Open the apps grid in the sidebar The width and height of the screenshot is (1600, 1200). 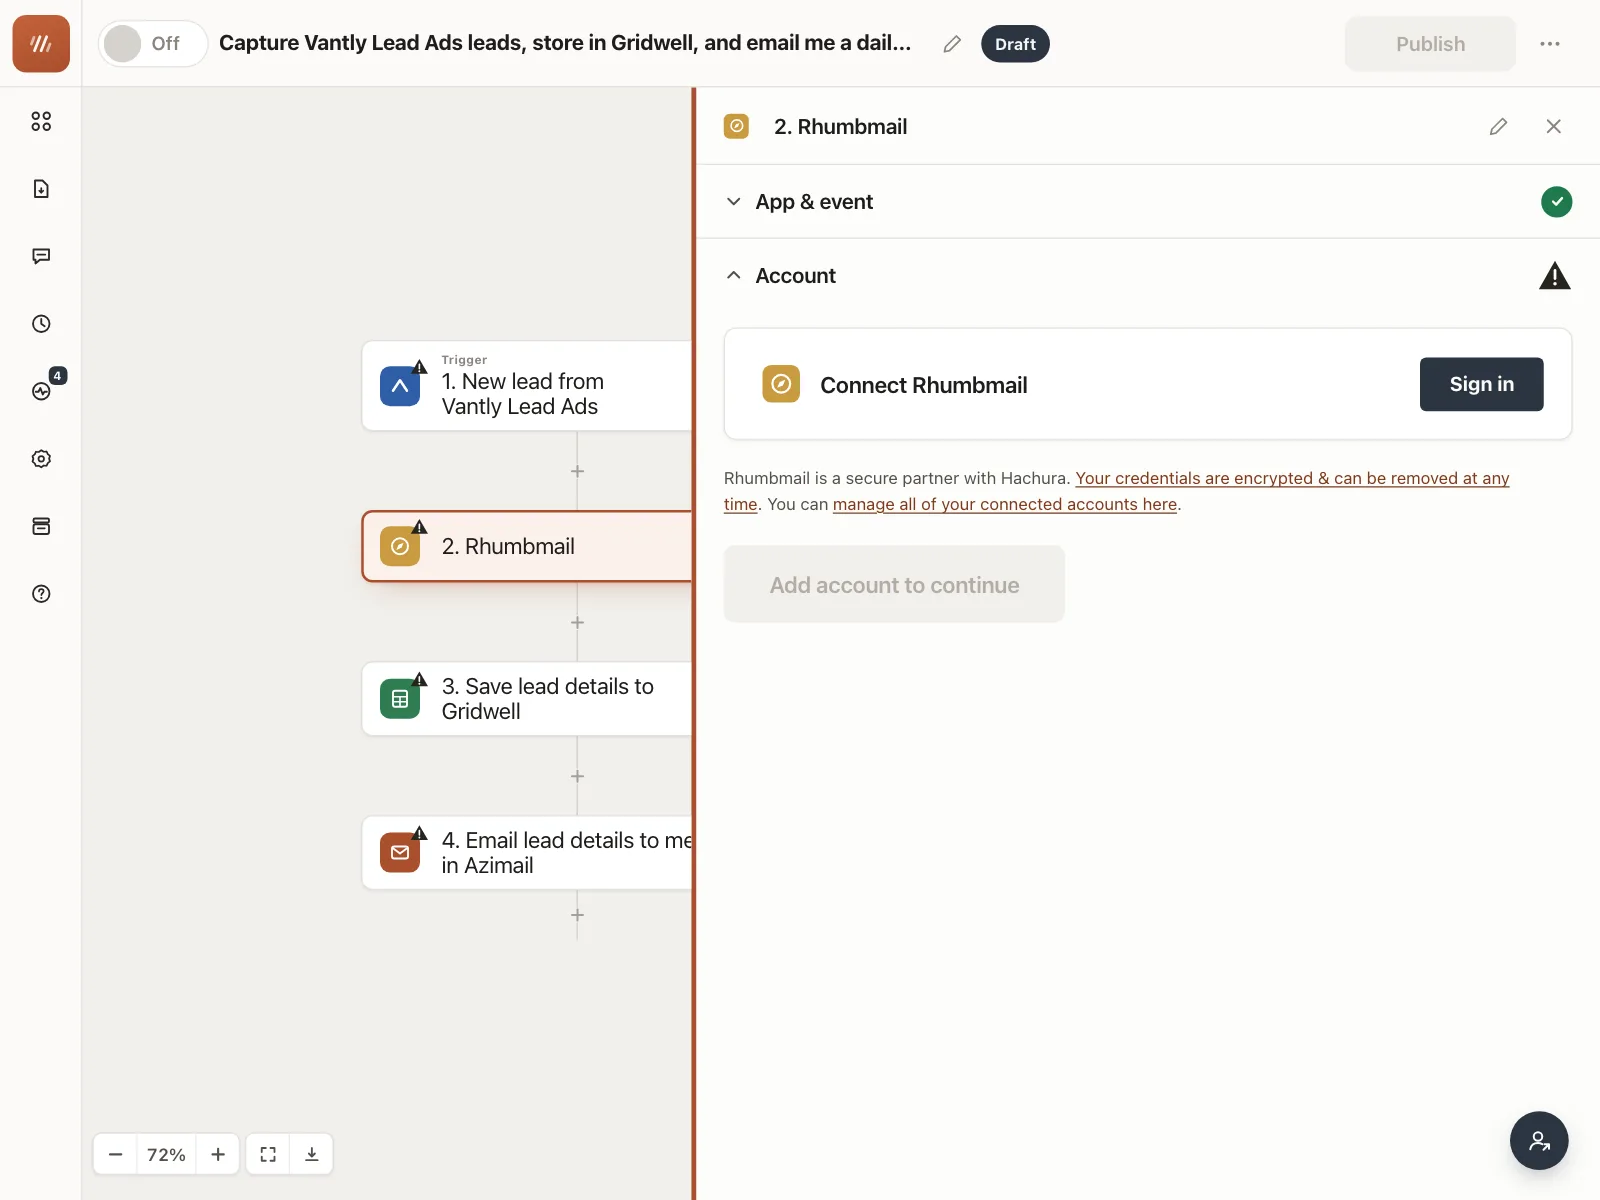[x=41, y=121]
